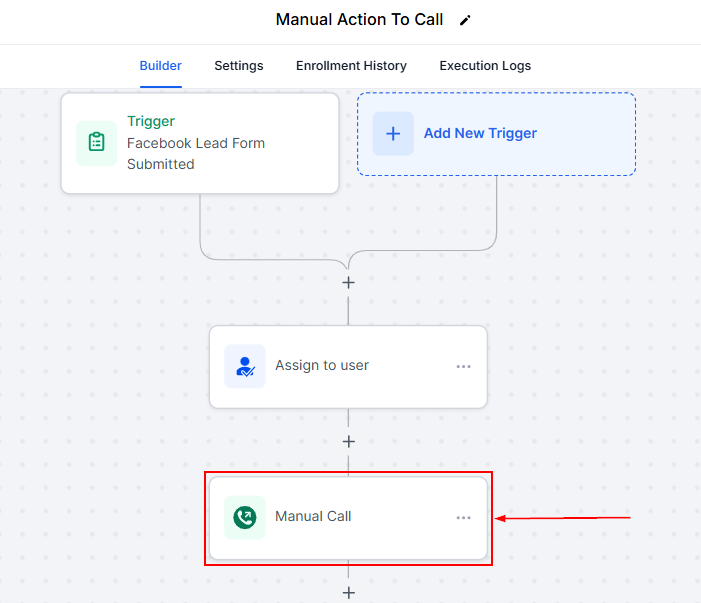This screenshot has height=603, width=701.
Task: Click the plus icon in Add New Trigger
Action: pyautogui.click(x=393, y=133)
